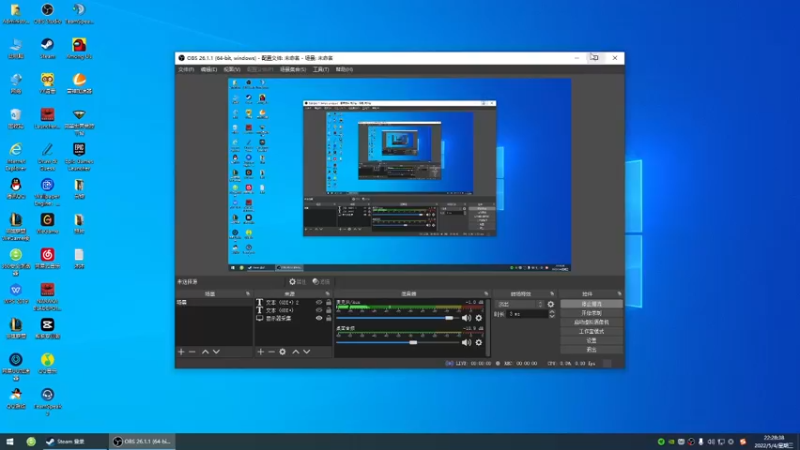Toggle the lock on 文本 (GDI+) source
800x450 pixels.
point(329,310)
